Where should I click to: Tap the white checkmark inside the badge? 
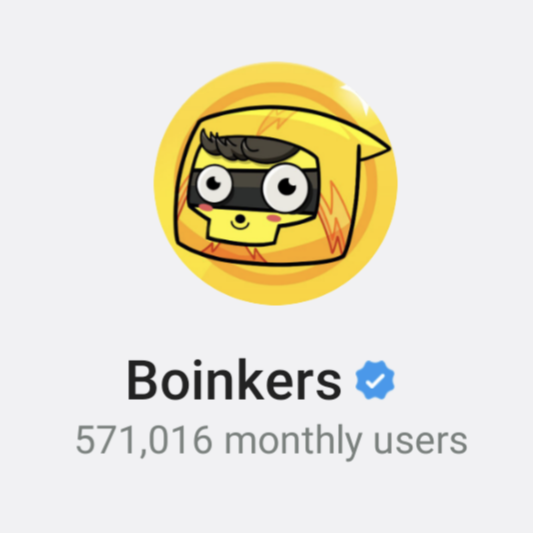pos(375,381)
